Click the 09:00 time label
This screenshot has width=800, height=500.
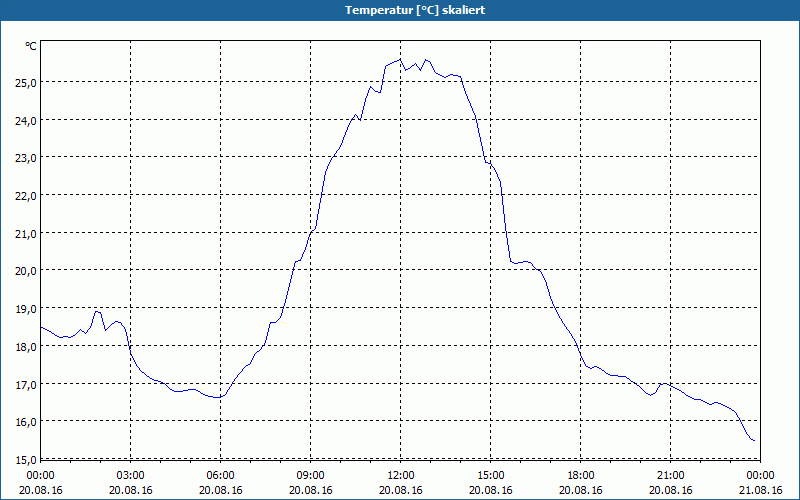click(x=310, y=475)
